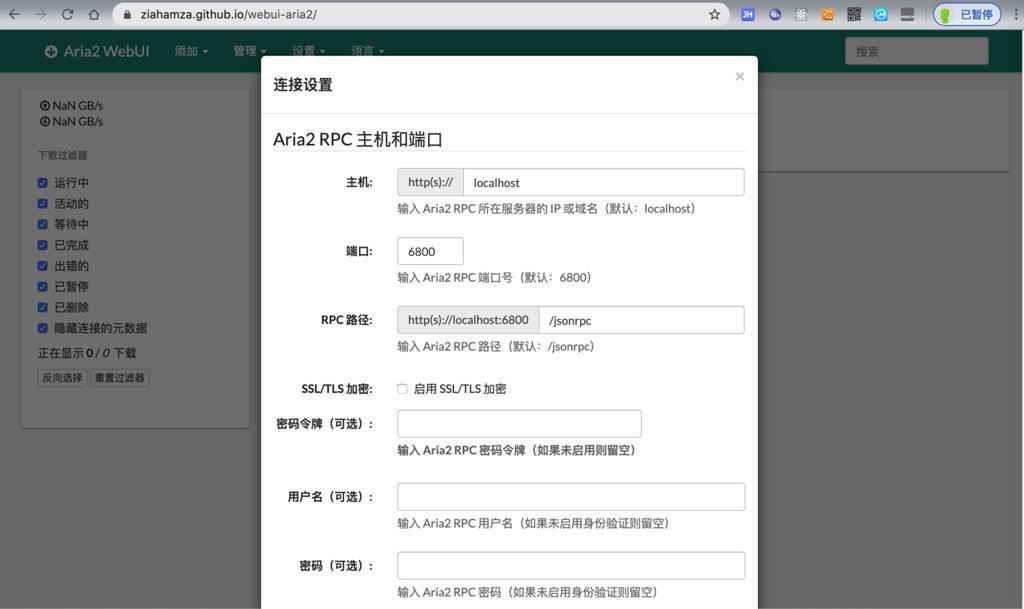
Task: Open the teal circular extension icon
Action: point(881,14)
